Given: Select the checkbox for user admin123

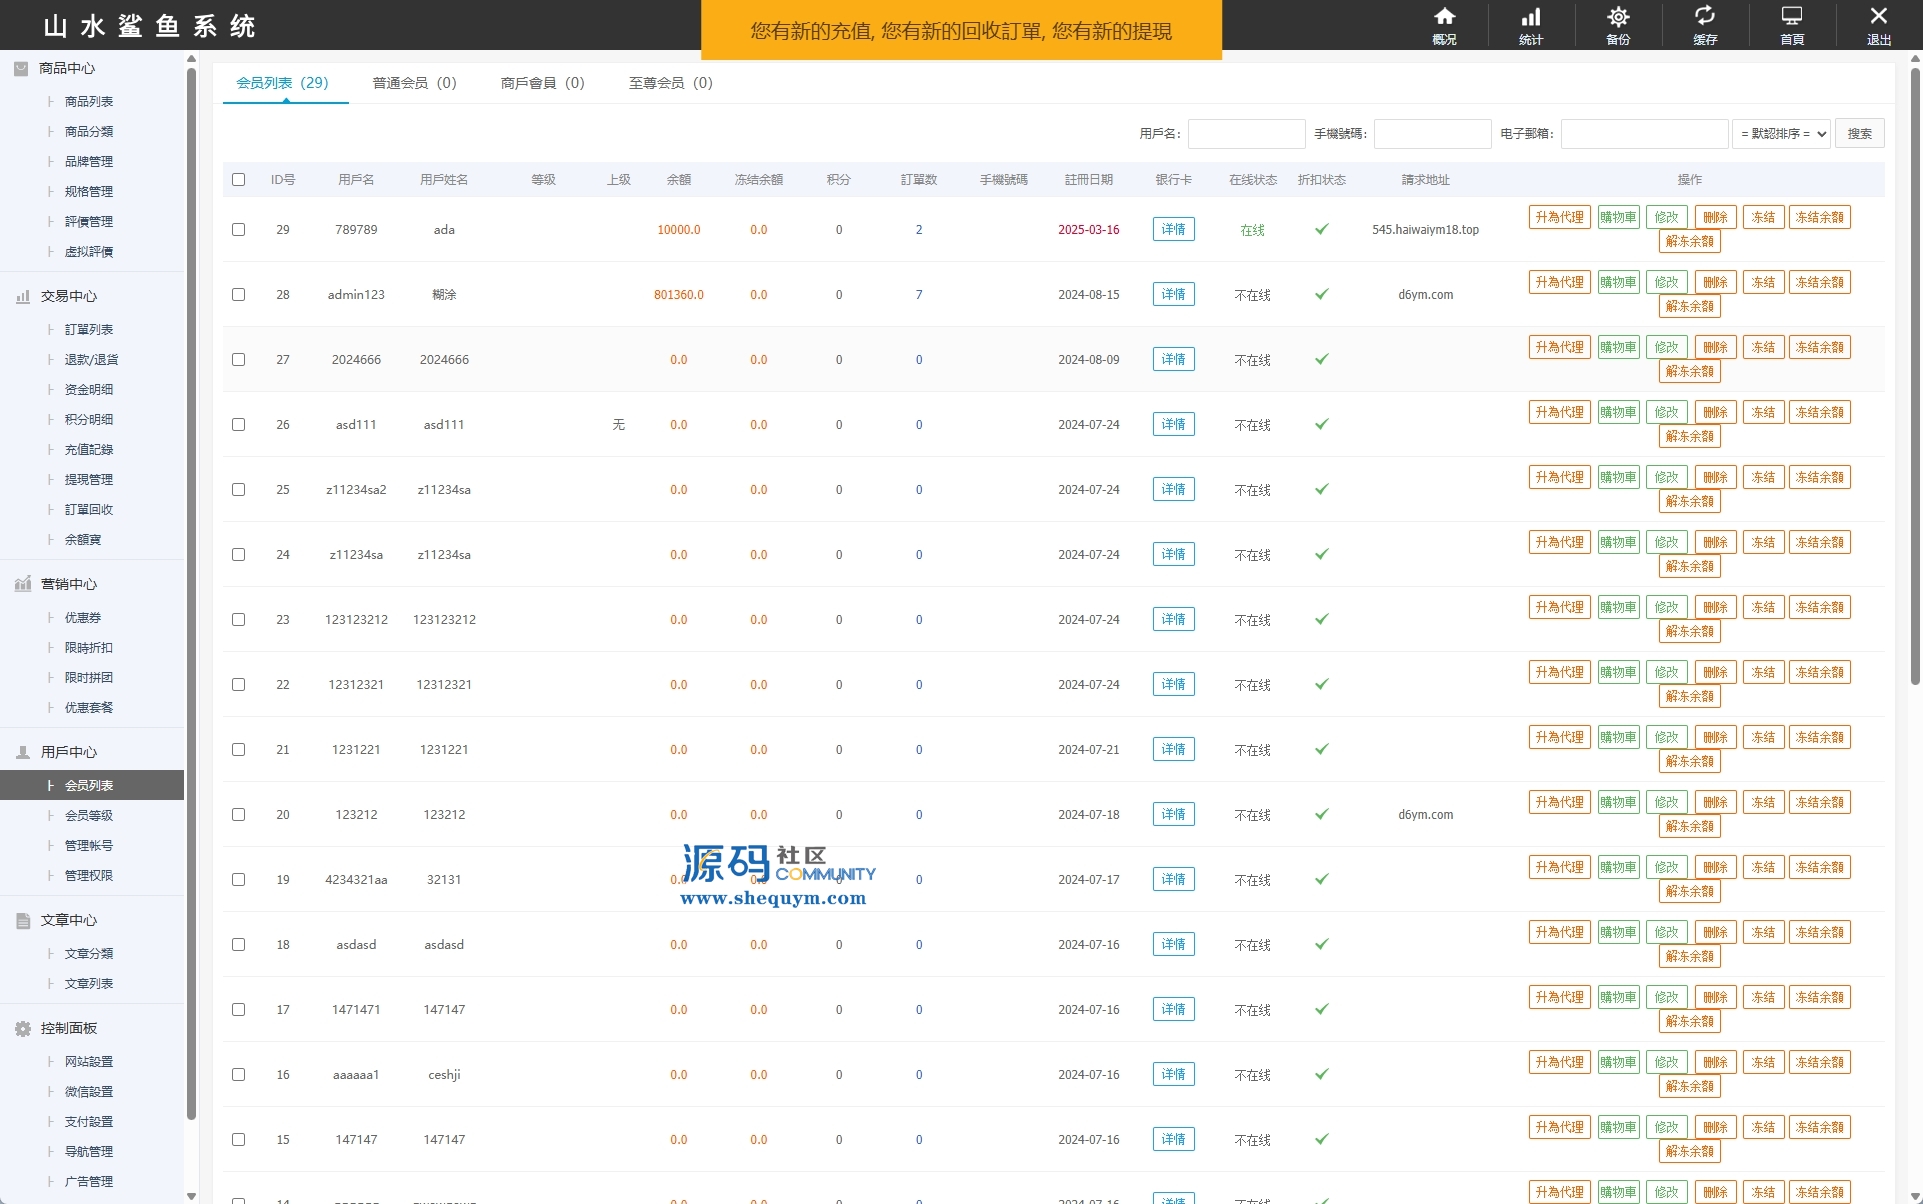Looking at the screenshot, I should [x=238, y=294].
